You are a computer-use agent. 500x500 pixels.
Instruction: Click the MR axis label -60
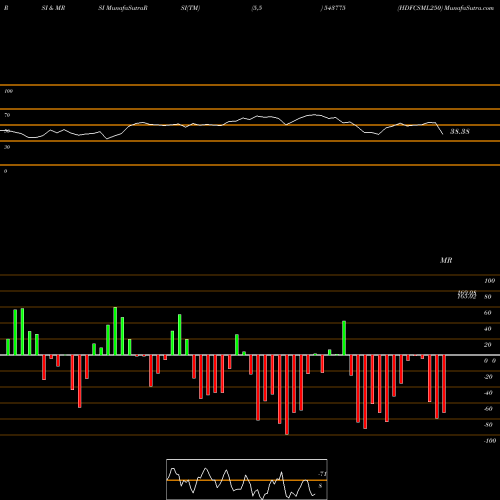tap(488, 409)
